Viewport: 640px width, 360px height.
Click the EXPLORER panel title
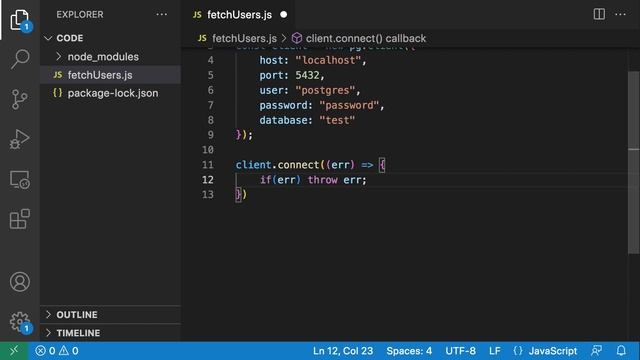tap(80, 15)
